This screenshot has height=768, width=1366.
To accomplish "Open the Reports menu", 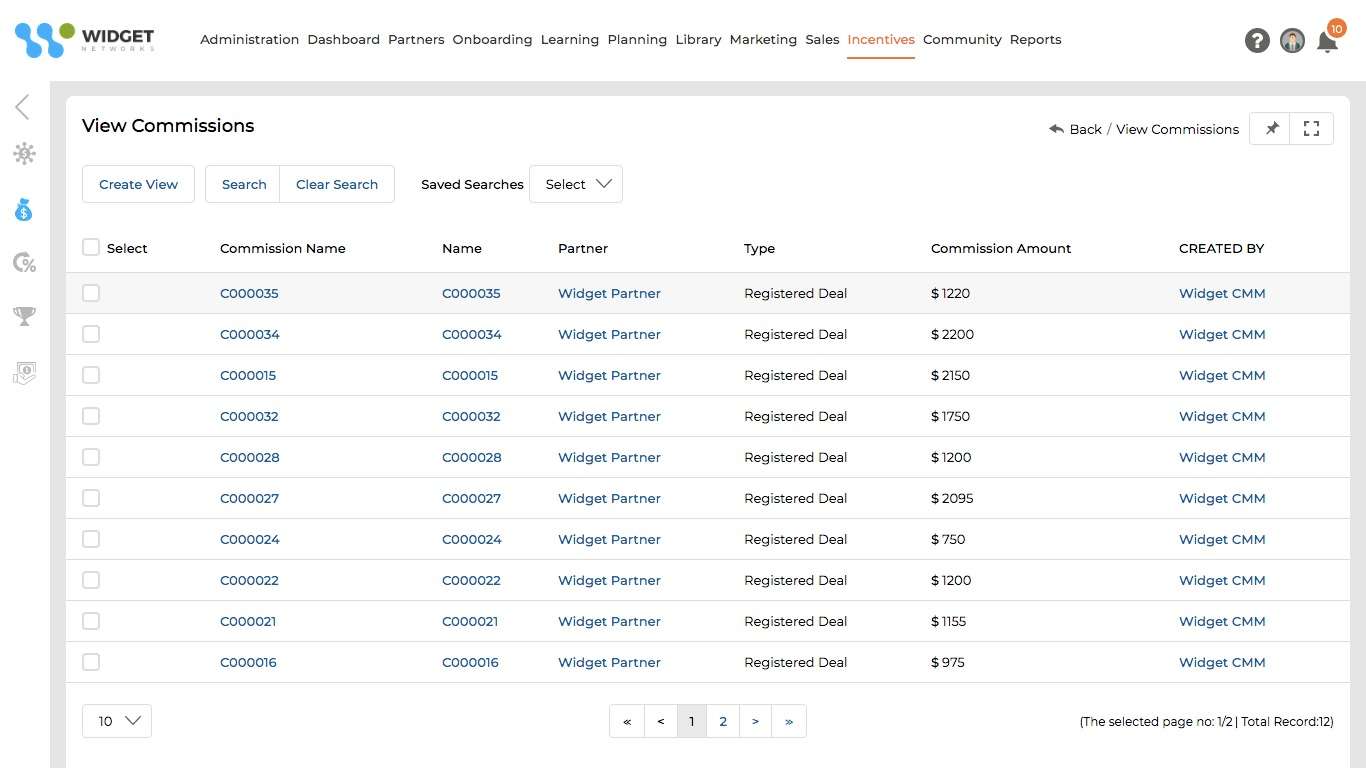I will 1035,40.
